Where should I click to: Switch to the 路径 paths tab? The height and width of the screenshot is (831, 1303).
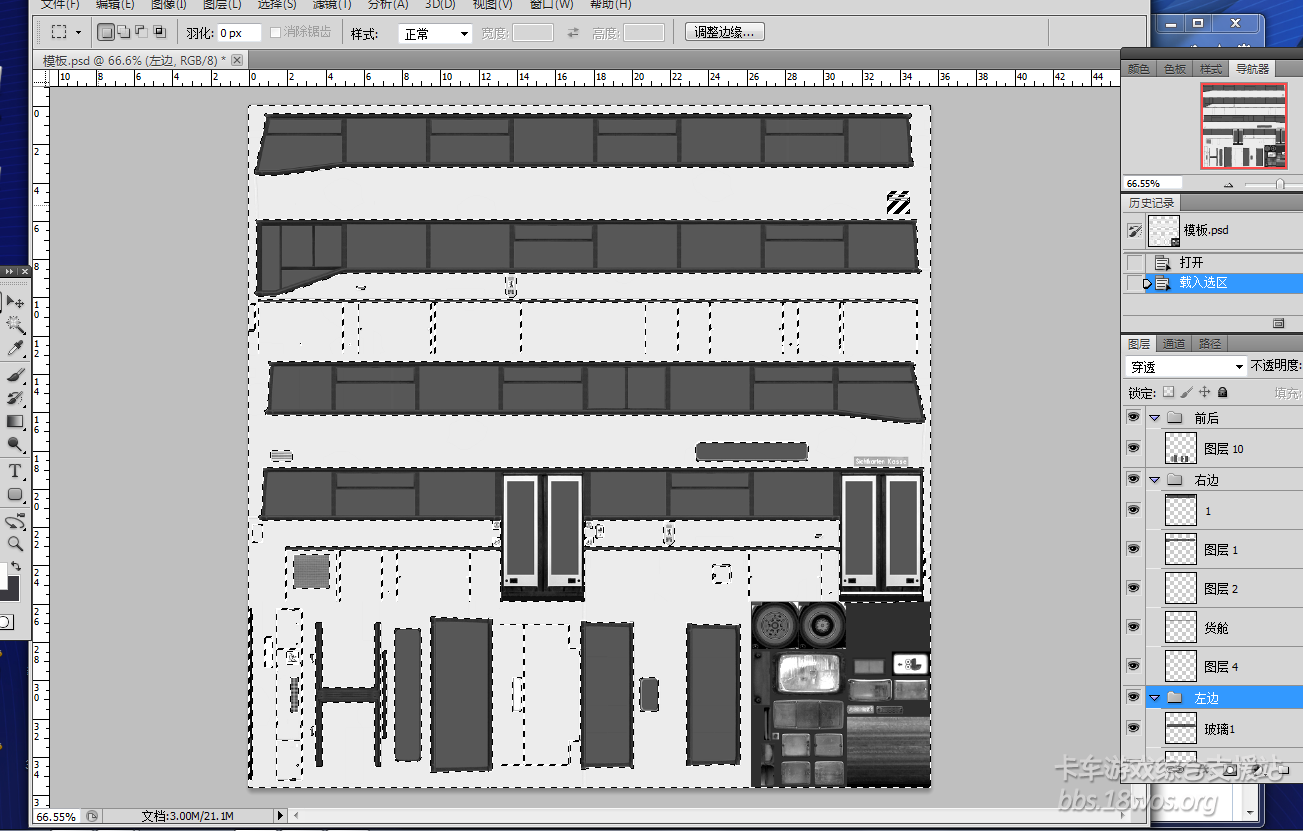pos(1210,343)
